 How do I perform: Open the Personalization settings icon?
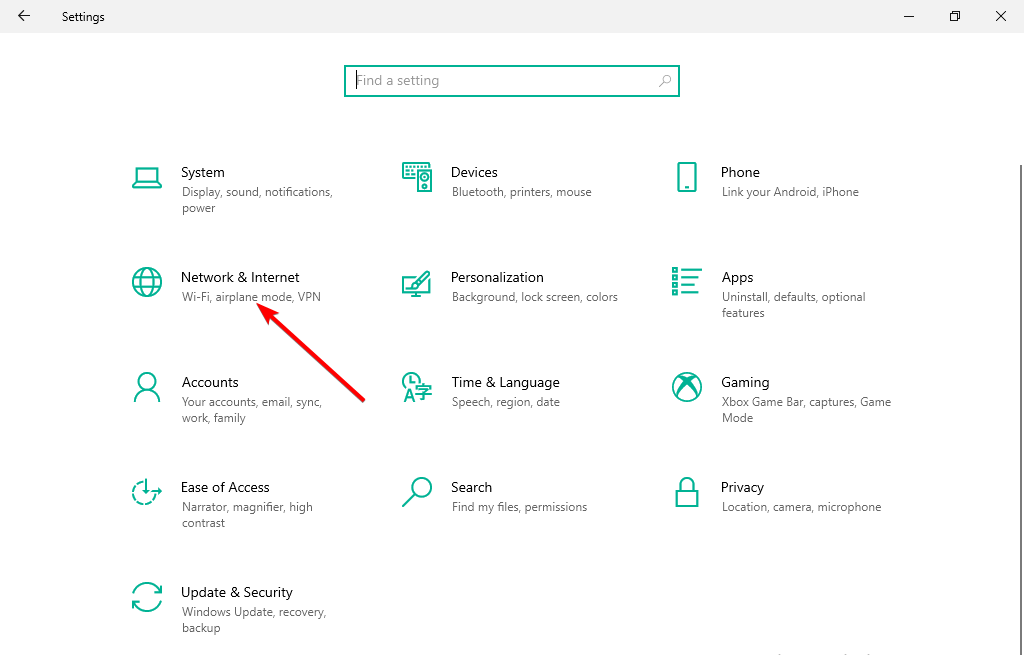point(416,284)
